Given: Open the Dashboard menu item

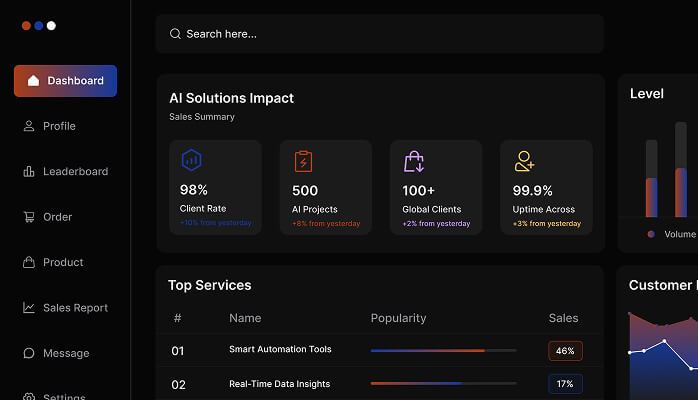Looking at the screenshot, I should coord(65,81).
